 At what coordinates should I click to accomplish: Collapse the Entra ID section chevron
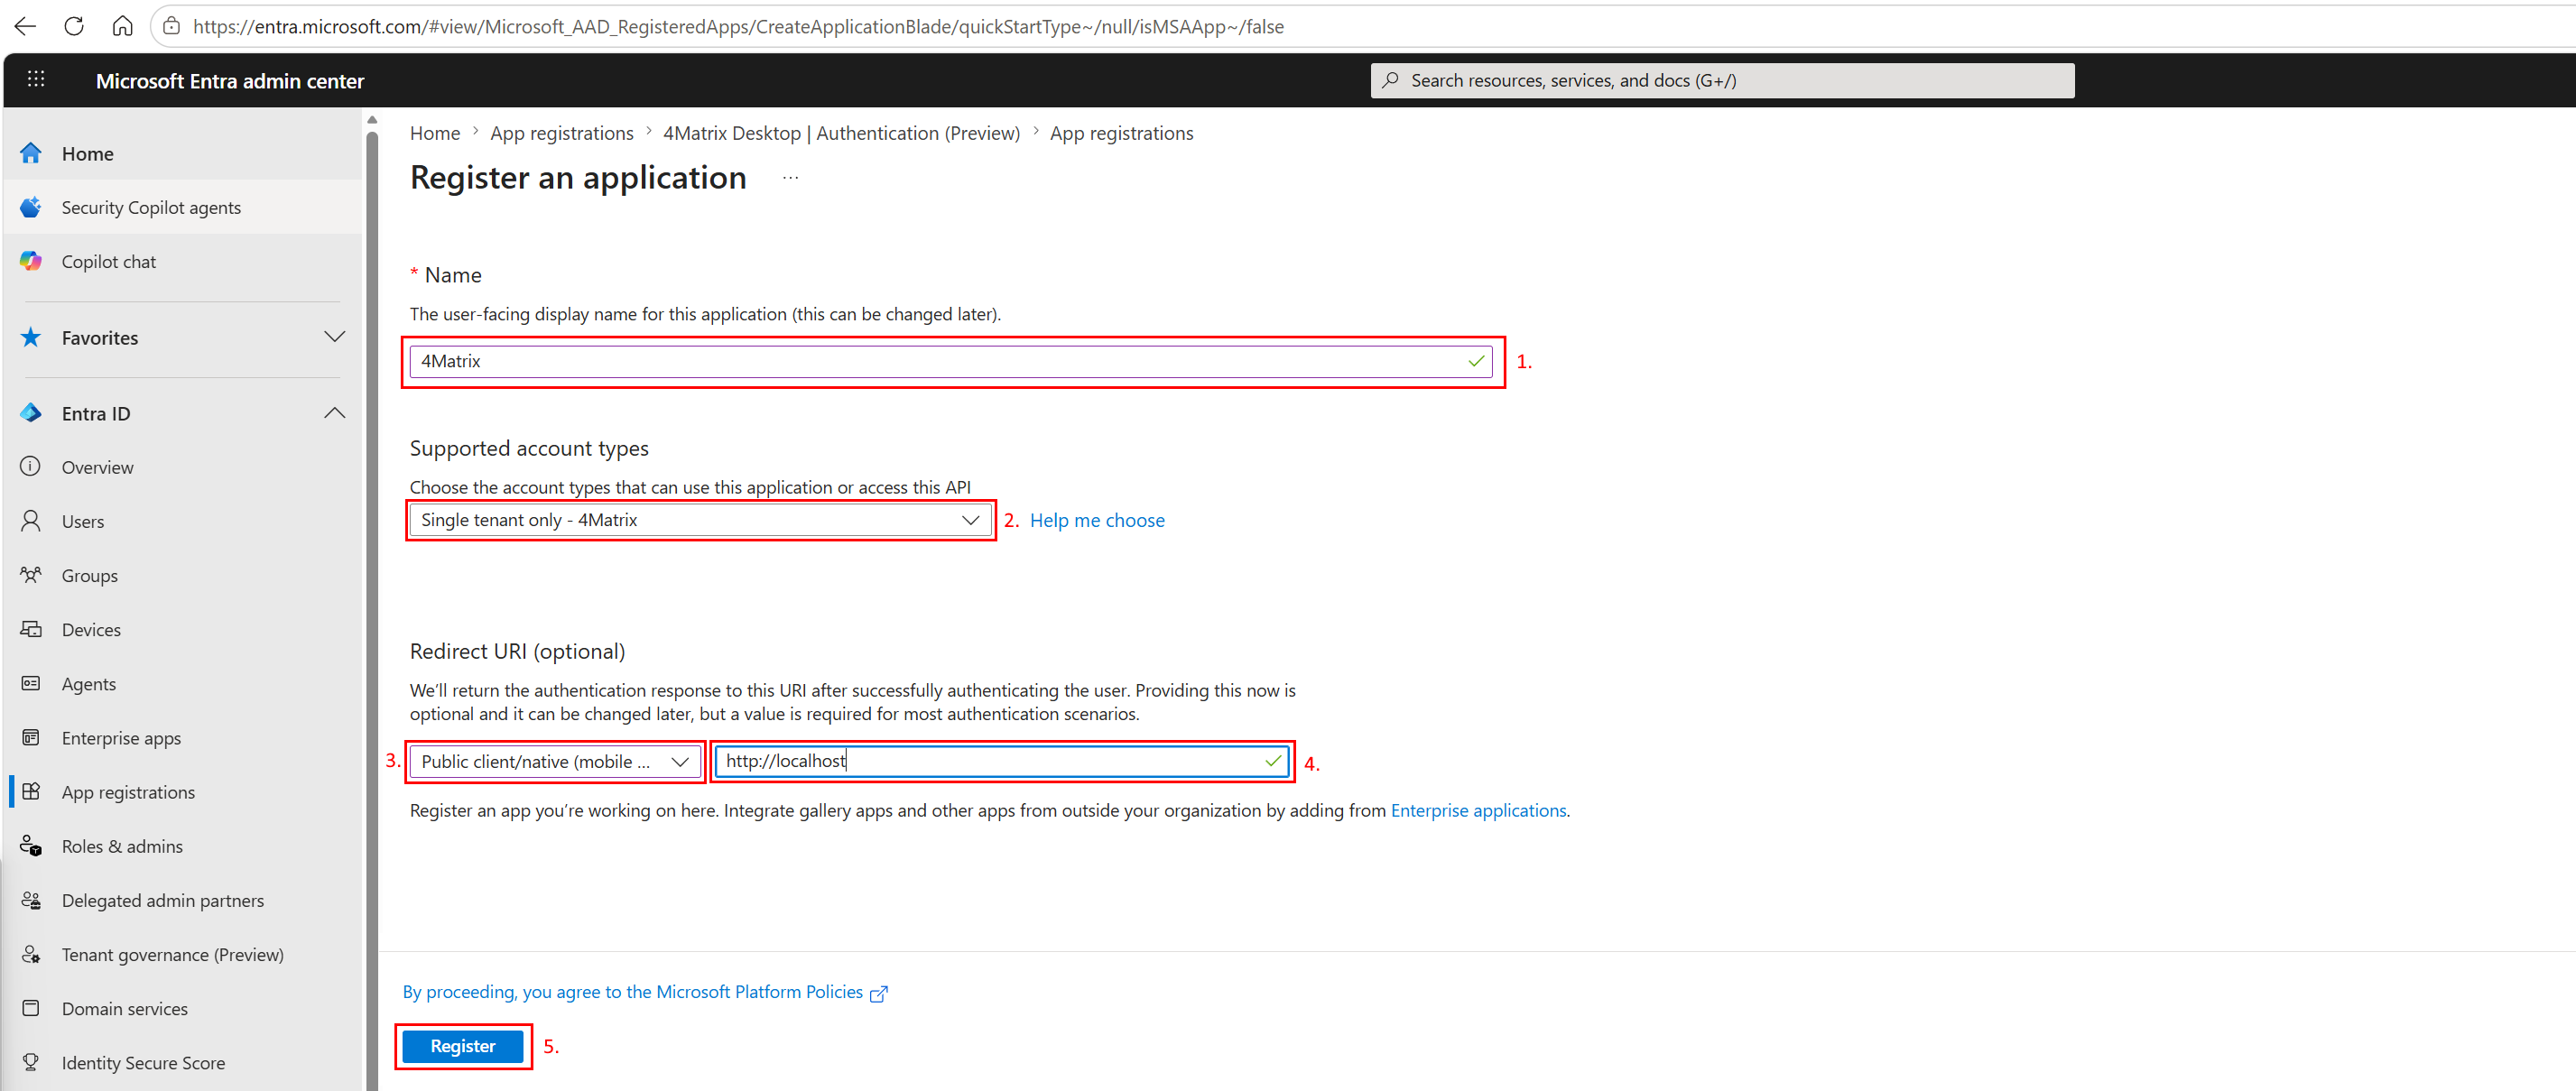click(x=335, y=413)
